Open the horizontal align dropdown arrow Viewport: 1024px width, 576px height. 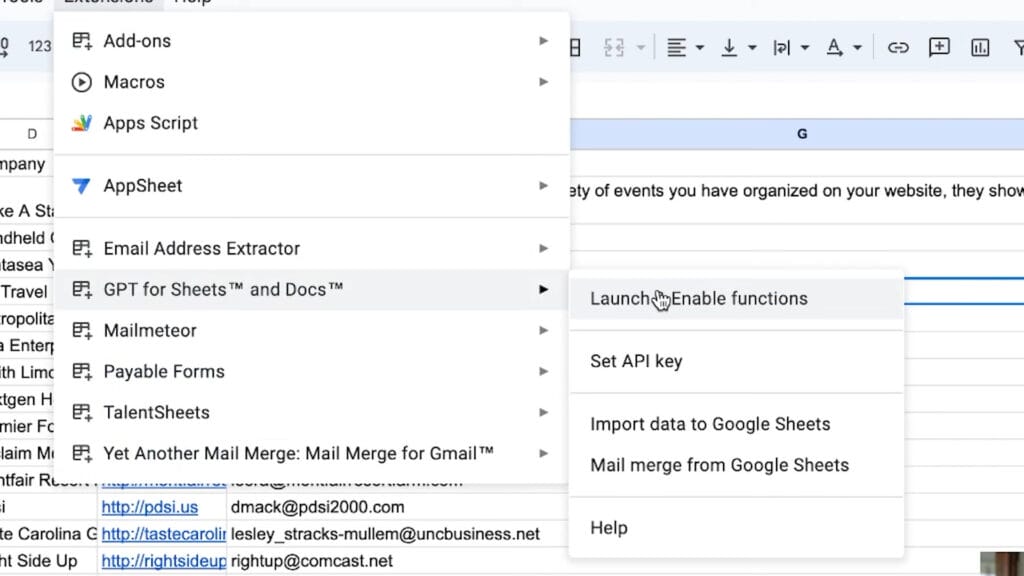[699, 48]
